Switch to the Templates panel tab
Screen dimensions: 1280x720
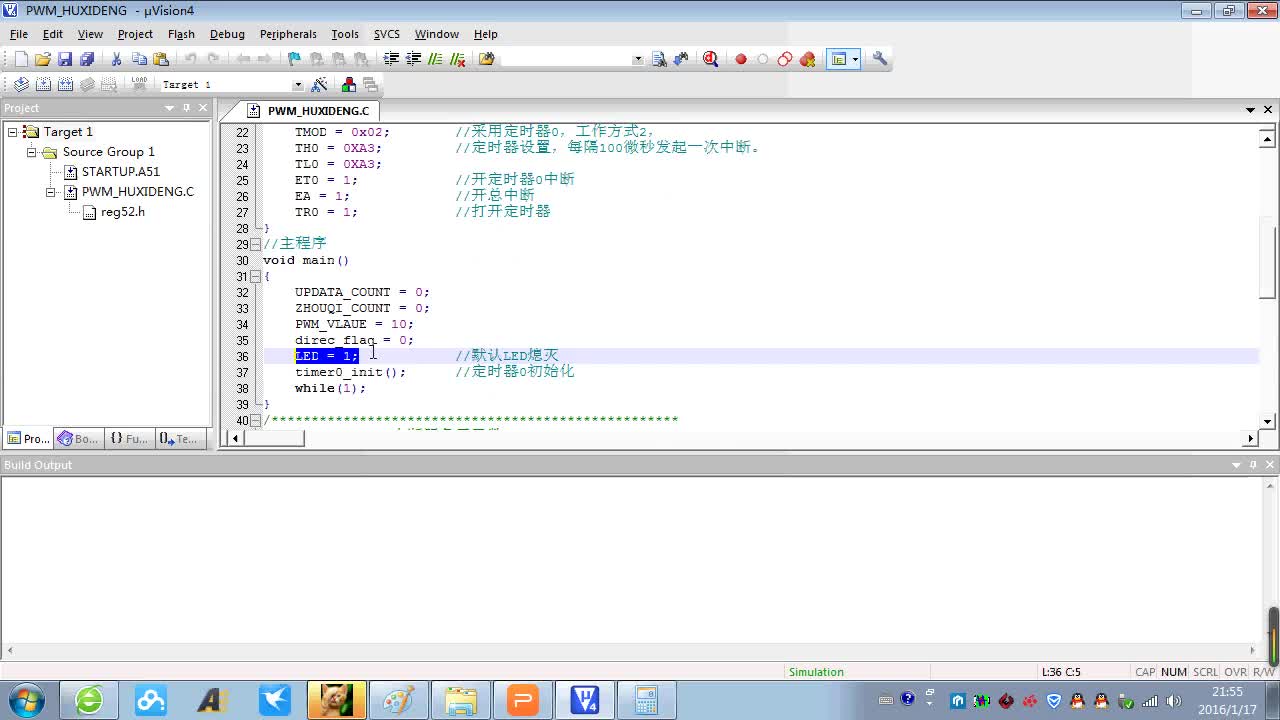coord(179,439)
